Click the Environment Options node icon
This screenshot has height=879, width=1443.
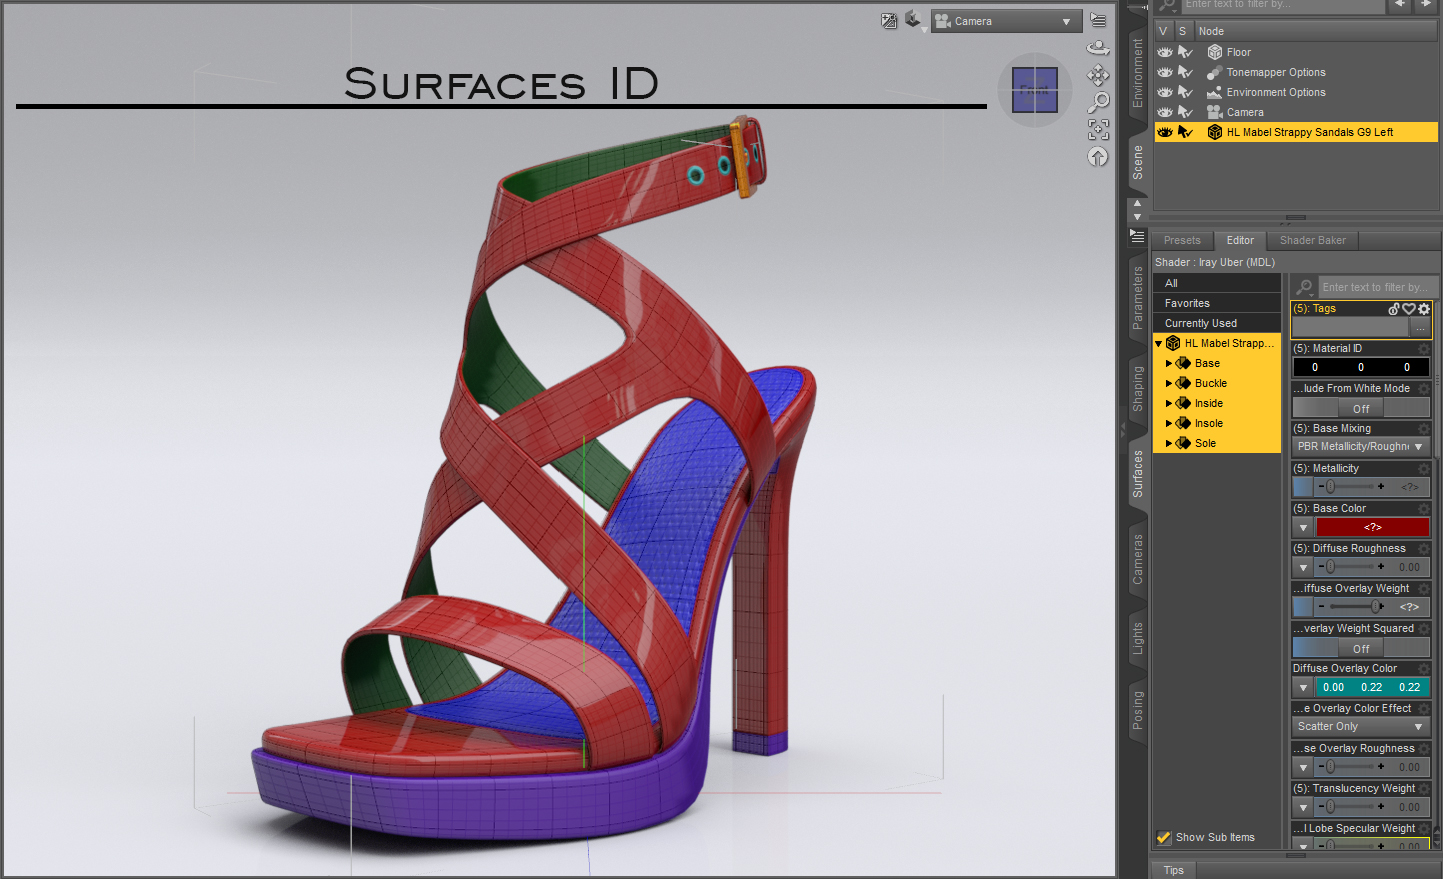1215,92
